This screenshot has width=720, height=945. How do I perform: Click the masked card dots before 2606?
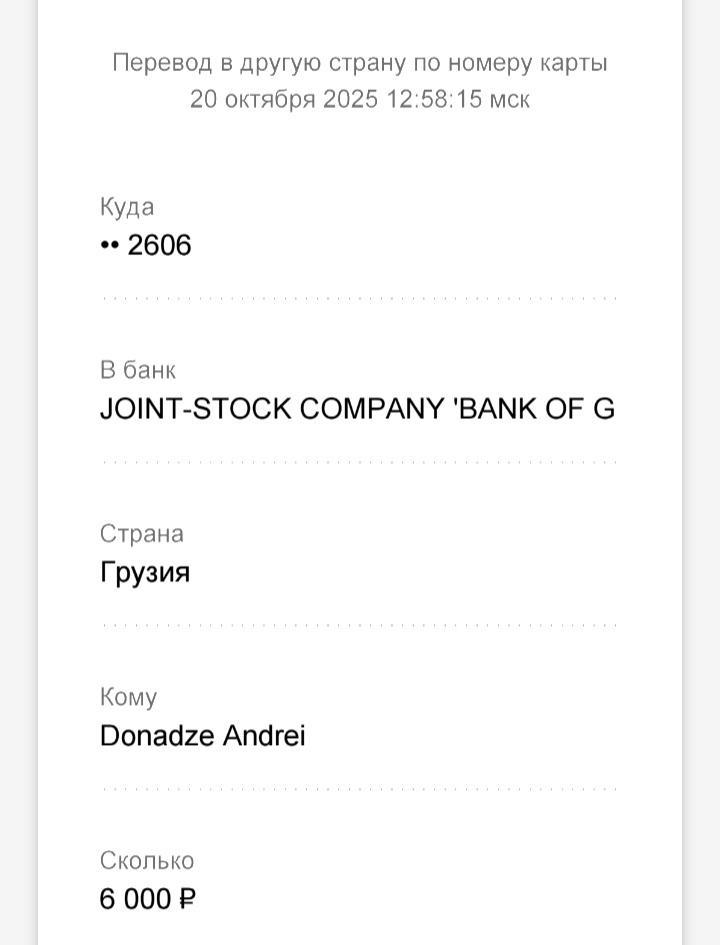click(x=109, y=246)
